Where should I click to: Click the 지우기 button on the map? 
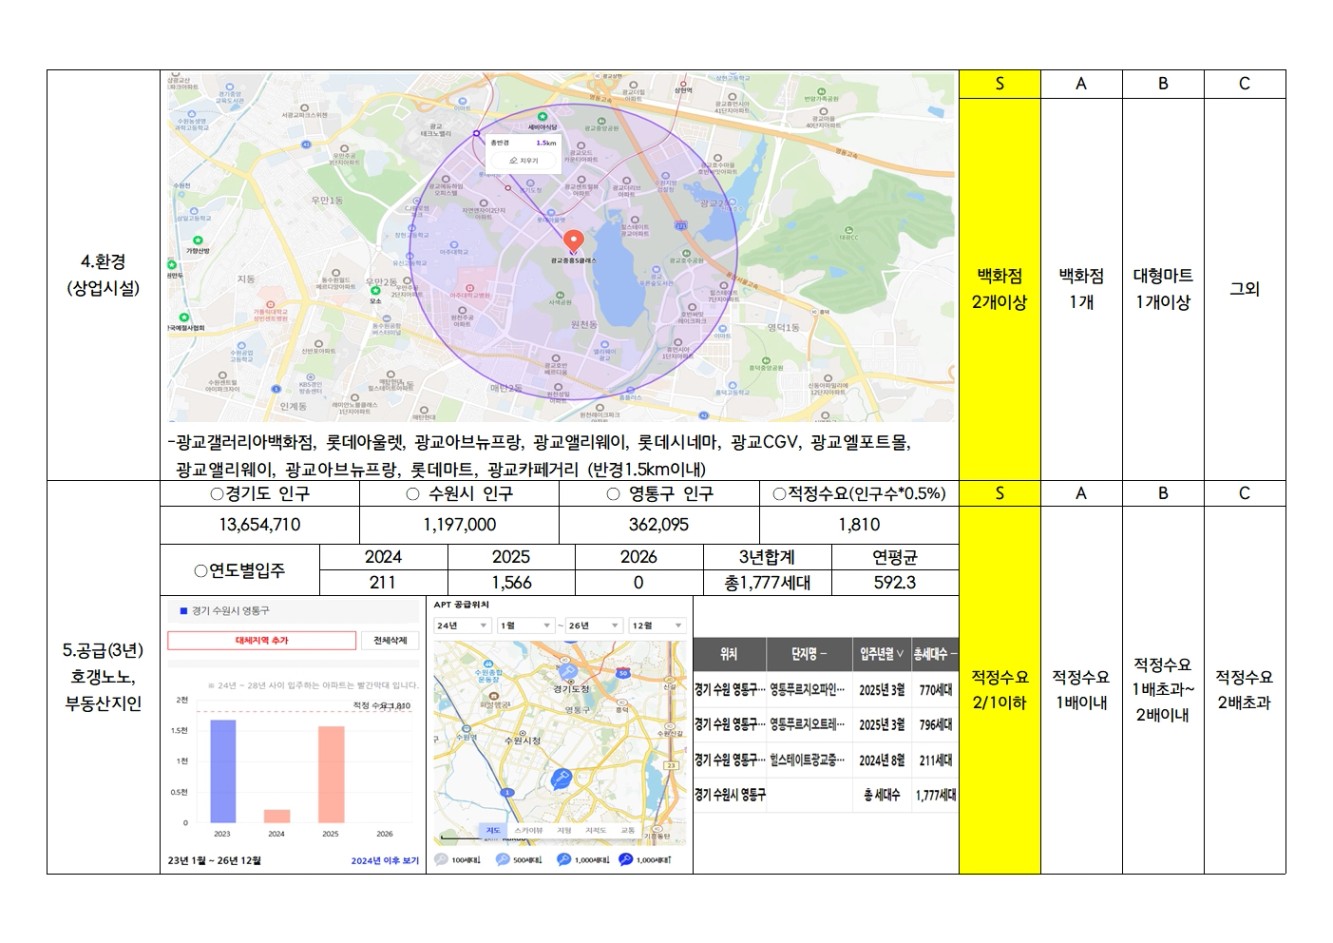pos(523,160)
